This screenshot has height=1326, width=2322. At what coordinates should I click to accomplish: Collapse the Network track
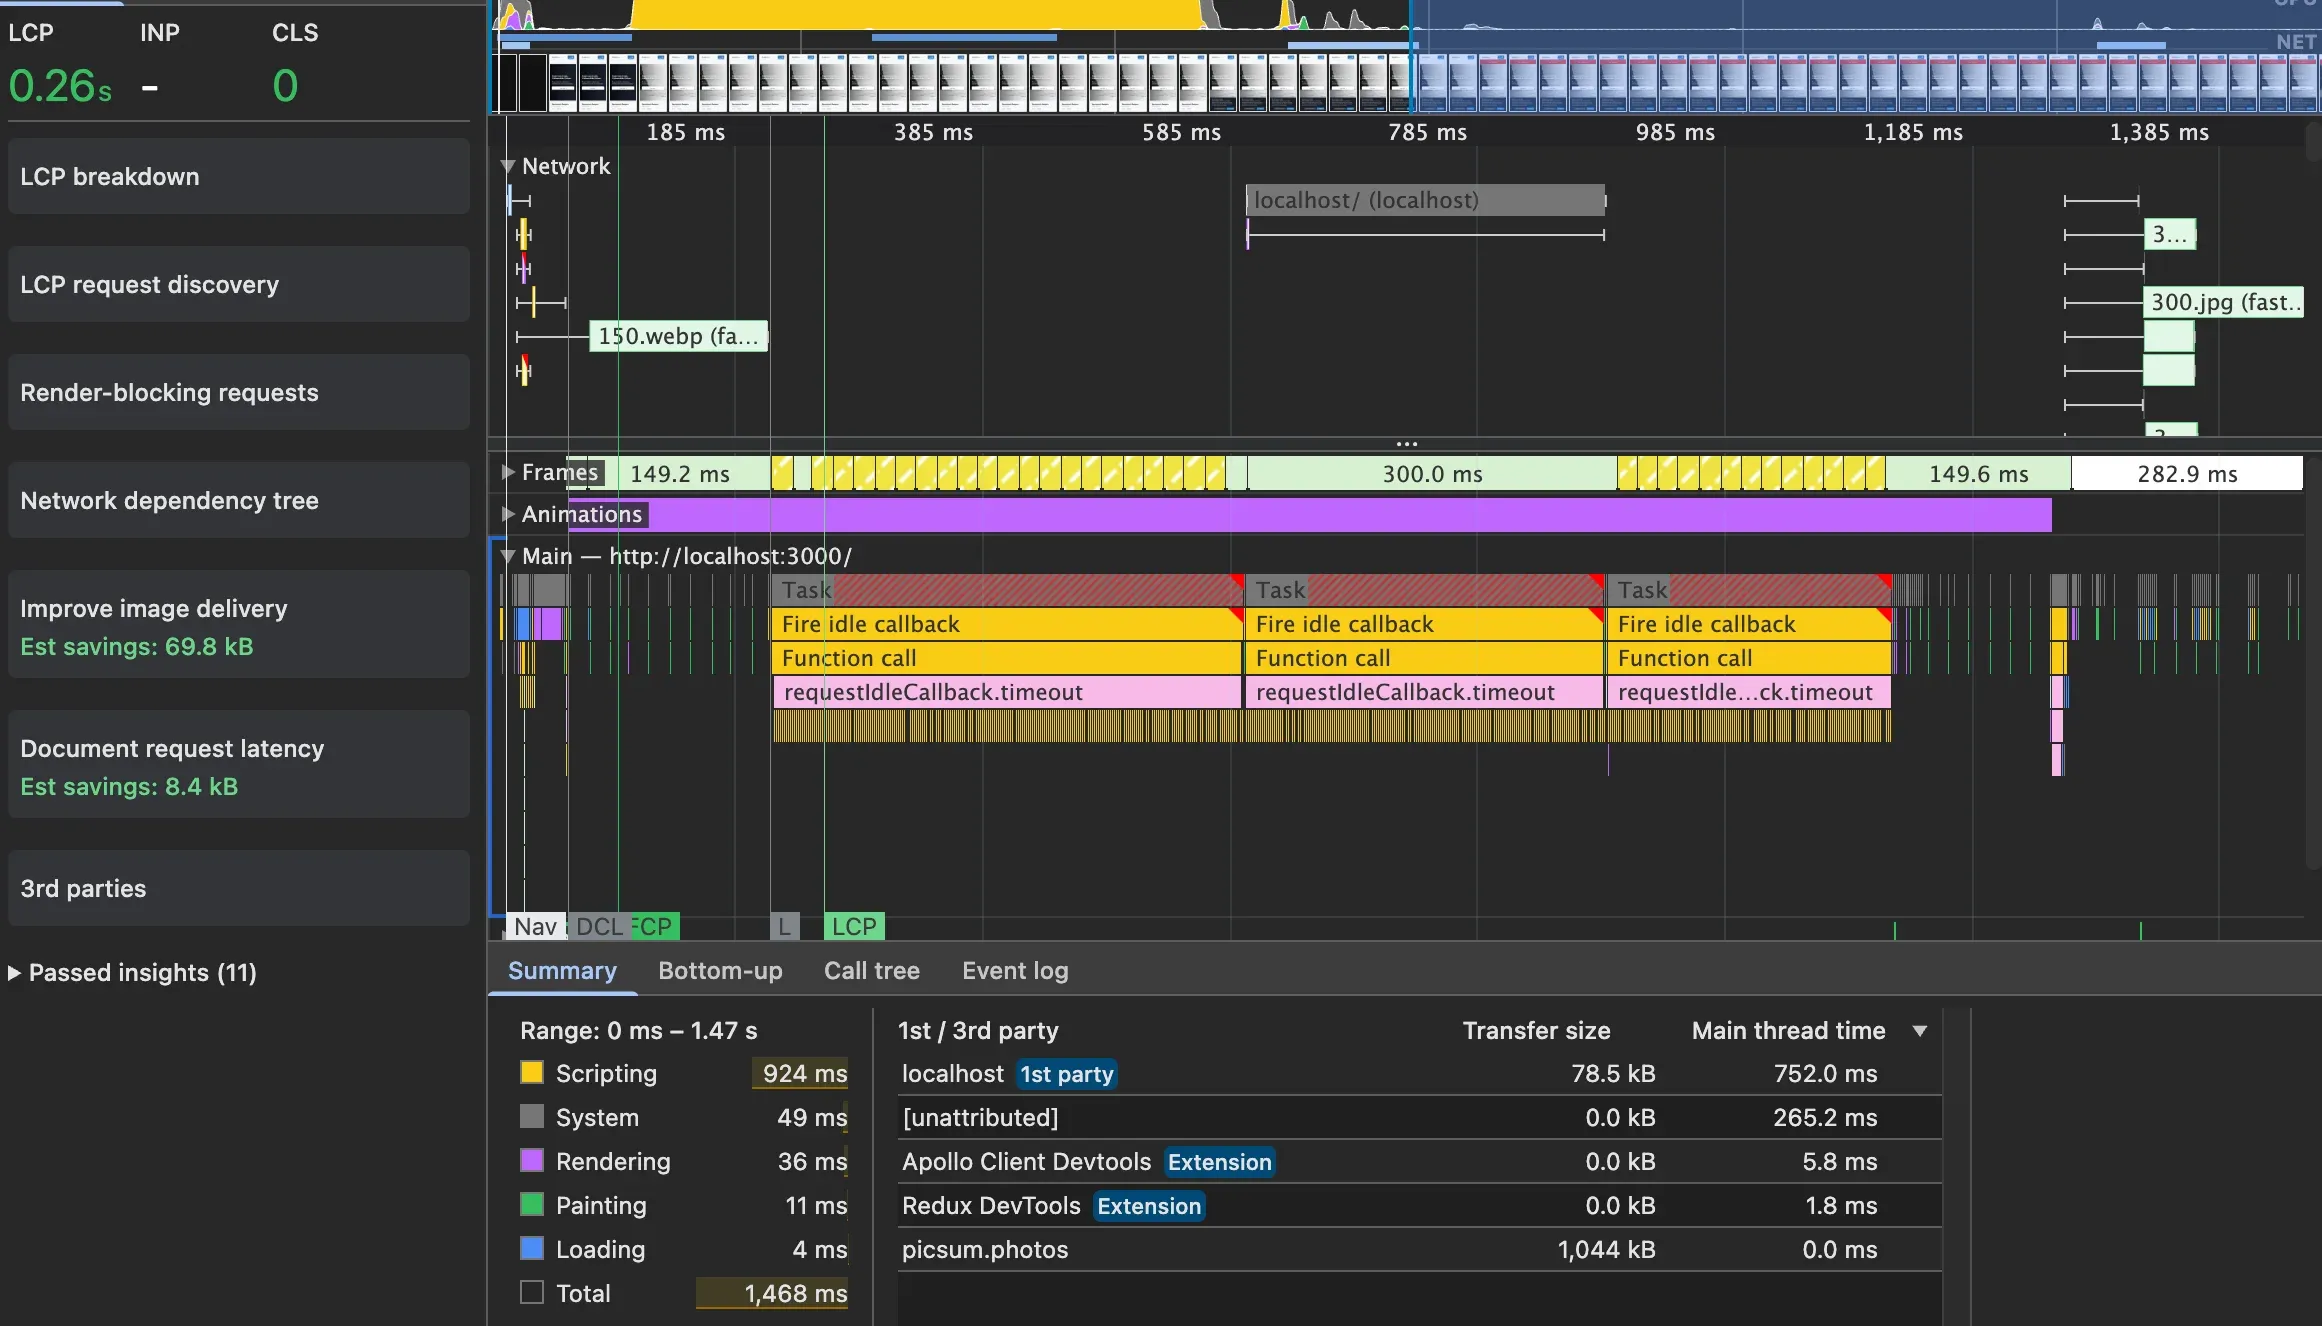(x=508, y=166)
